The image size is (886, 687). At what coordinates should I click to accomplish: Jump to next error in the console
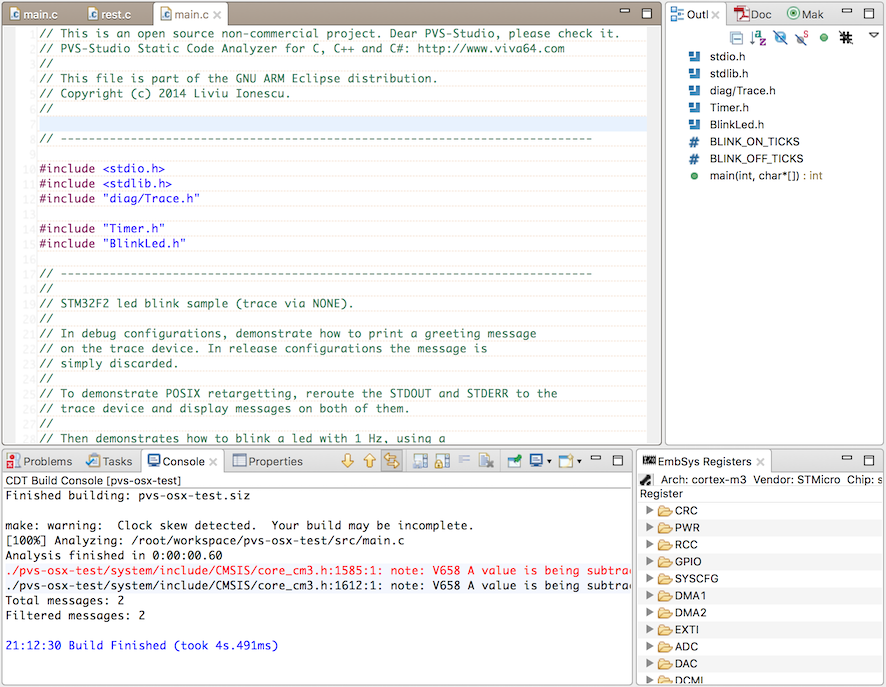click(348, 461)
